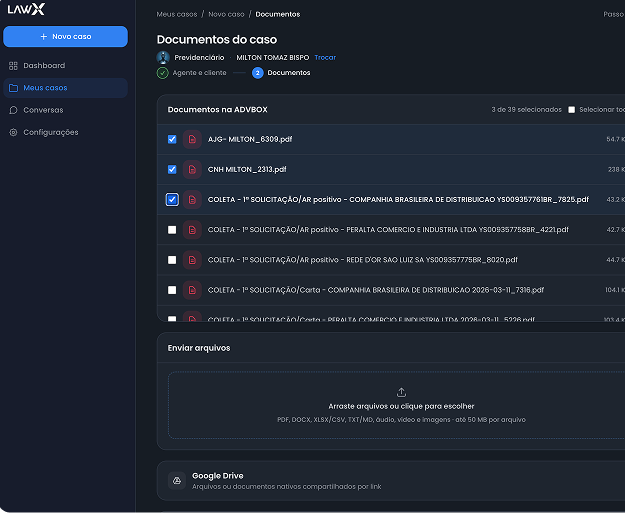Click PDF icon of Carta COMPANHIA BRASILEIRA

tap(192, 290)
